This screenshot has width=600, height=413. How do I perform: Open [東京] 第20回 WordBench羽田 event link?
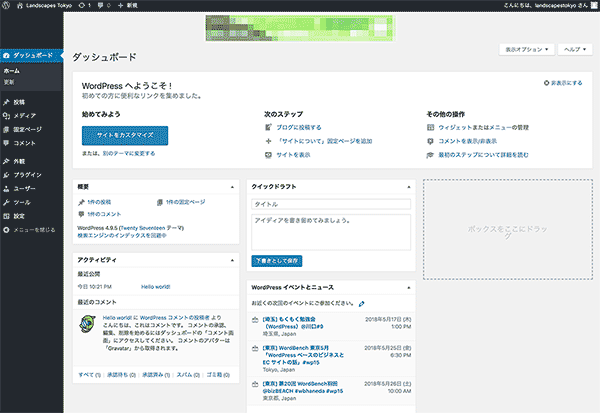click(x=303, y=387)
